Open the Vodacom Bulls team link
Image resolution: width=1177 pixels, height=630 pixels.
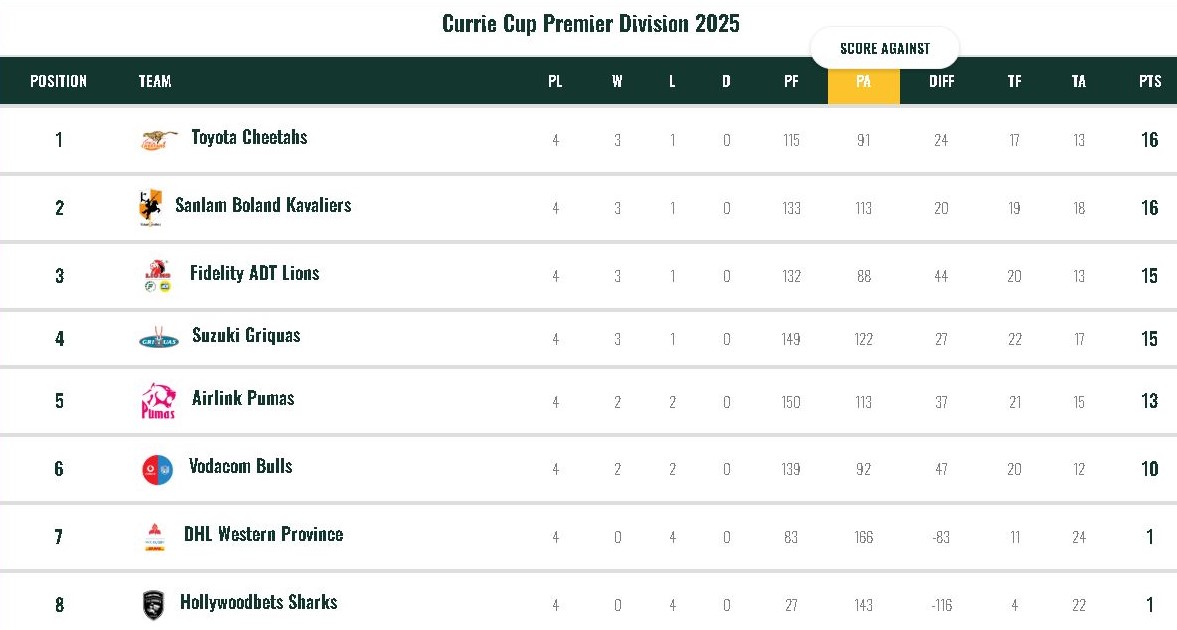[240, 466]
